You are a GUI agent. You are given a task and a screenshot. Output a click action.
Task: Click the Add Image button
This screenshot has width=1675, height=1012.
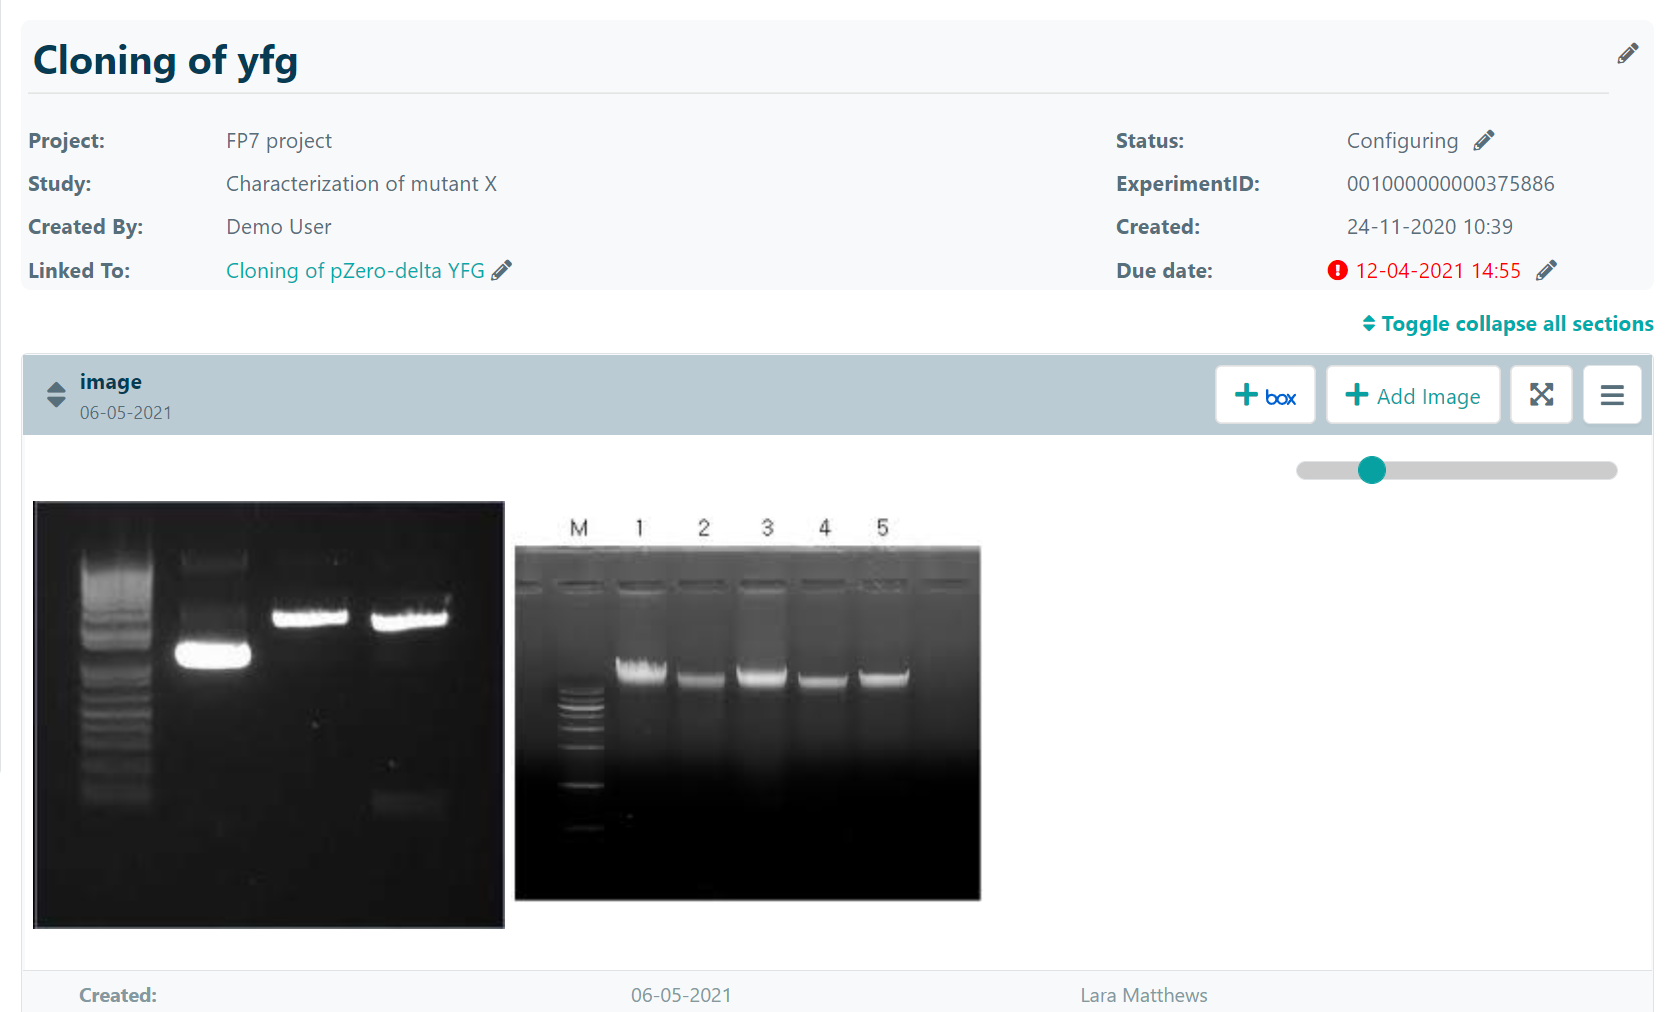[x=1413, y=395]
